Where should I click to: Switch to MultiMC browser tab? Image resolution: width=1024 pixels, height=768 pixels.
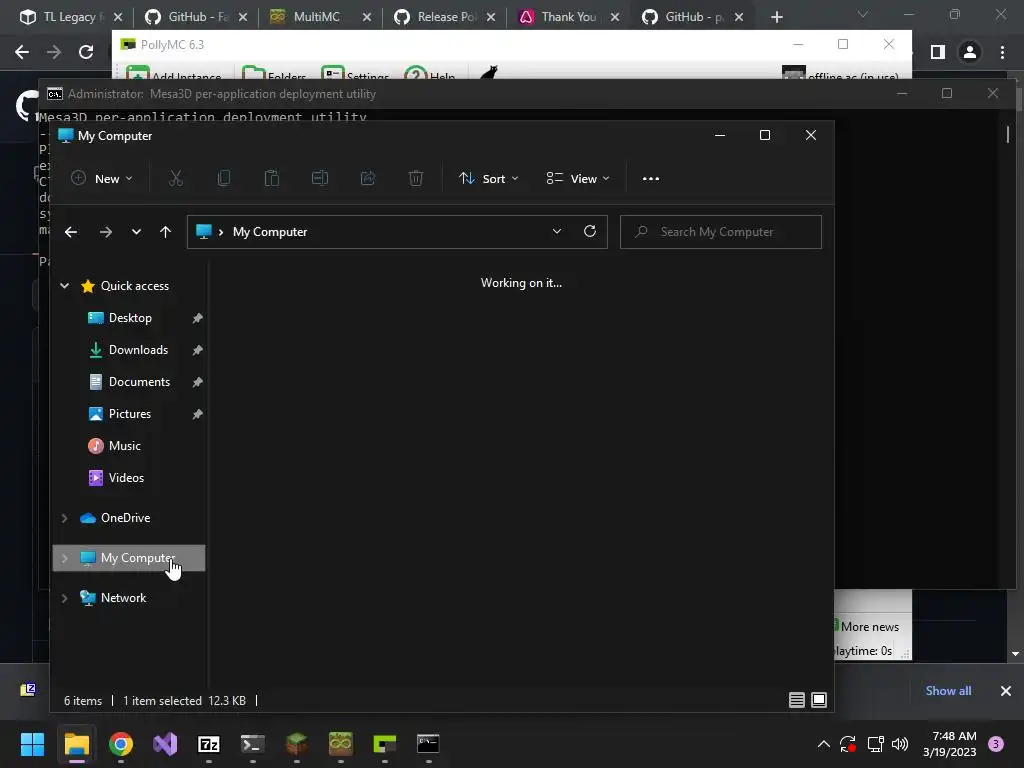point(317,17)
